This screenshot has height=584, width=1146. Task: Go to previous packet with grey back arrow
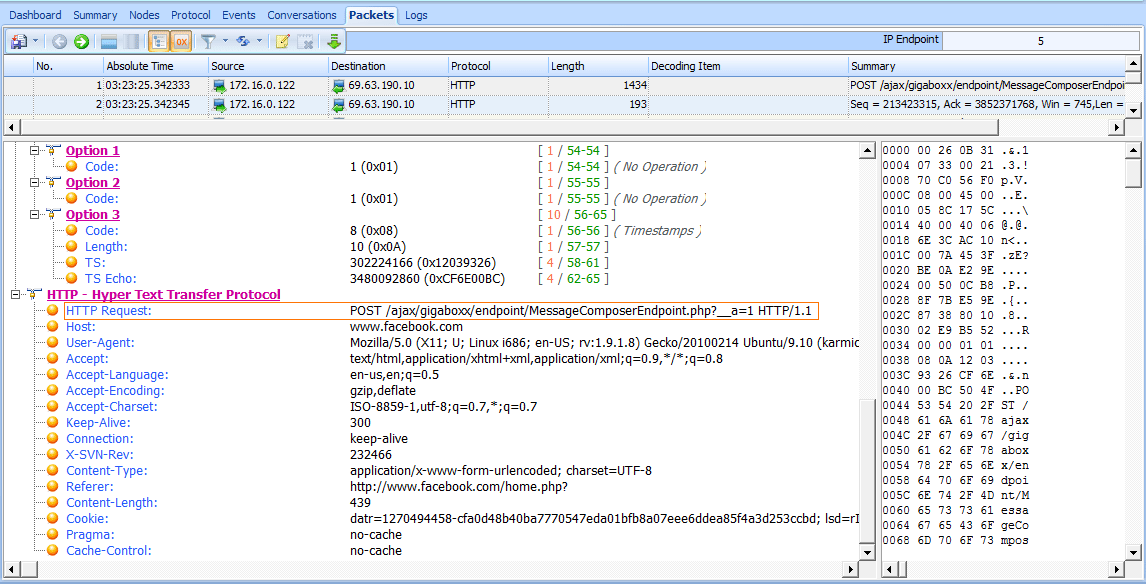59,42
